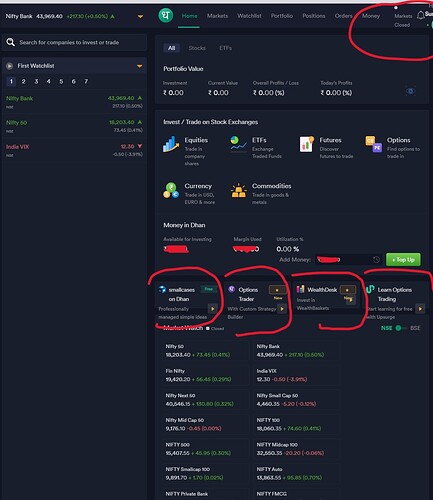This screenshot has height=500, width=433.
Task: Switch to watchlist page 4
Action: click(x=48, y=81)
